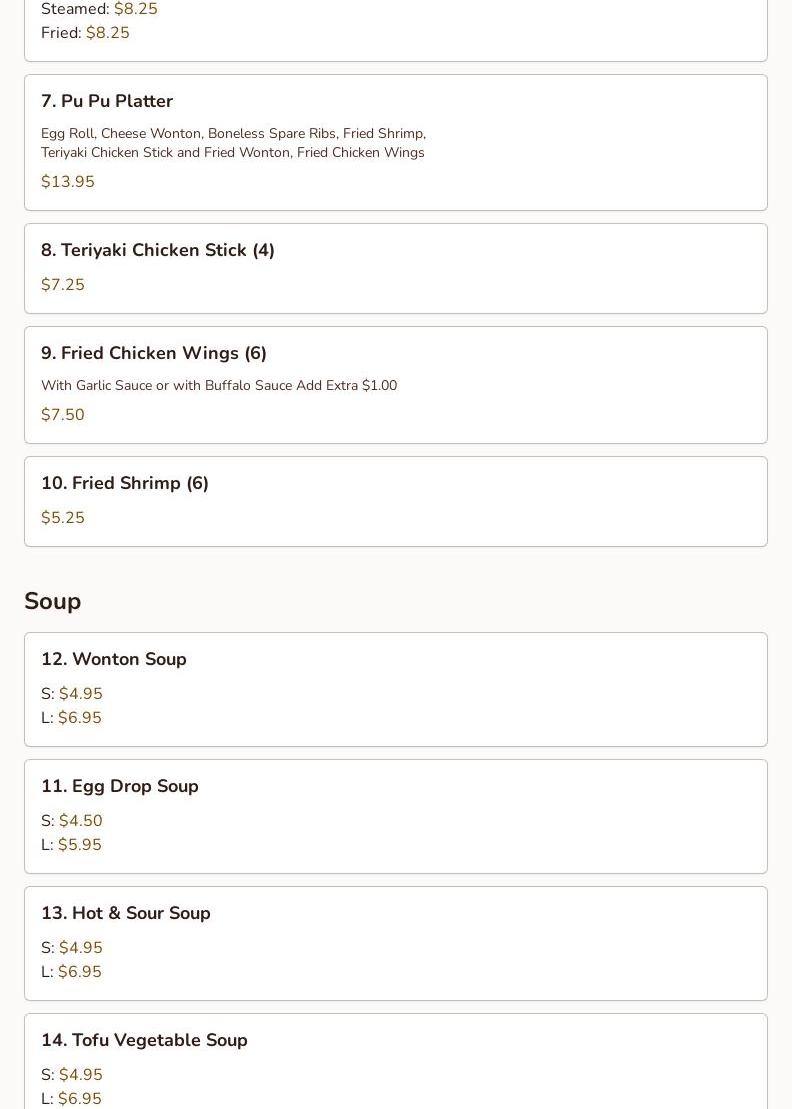Select the Egg Drop Soup item
This screenshot has width=792, height=1109.
coord(396,816)
